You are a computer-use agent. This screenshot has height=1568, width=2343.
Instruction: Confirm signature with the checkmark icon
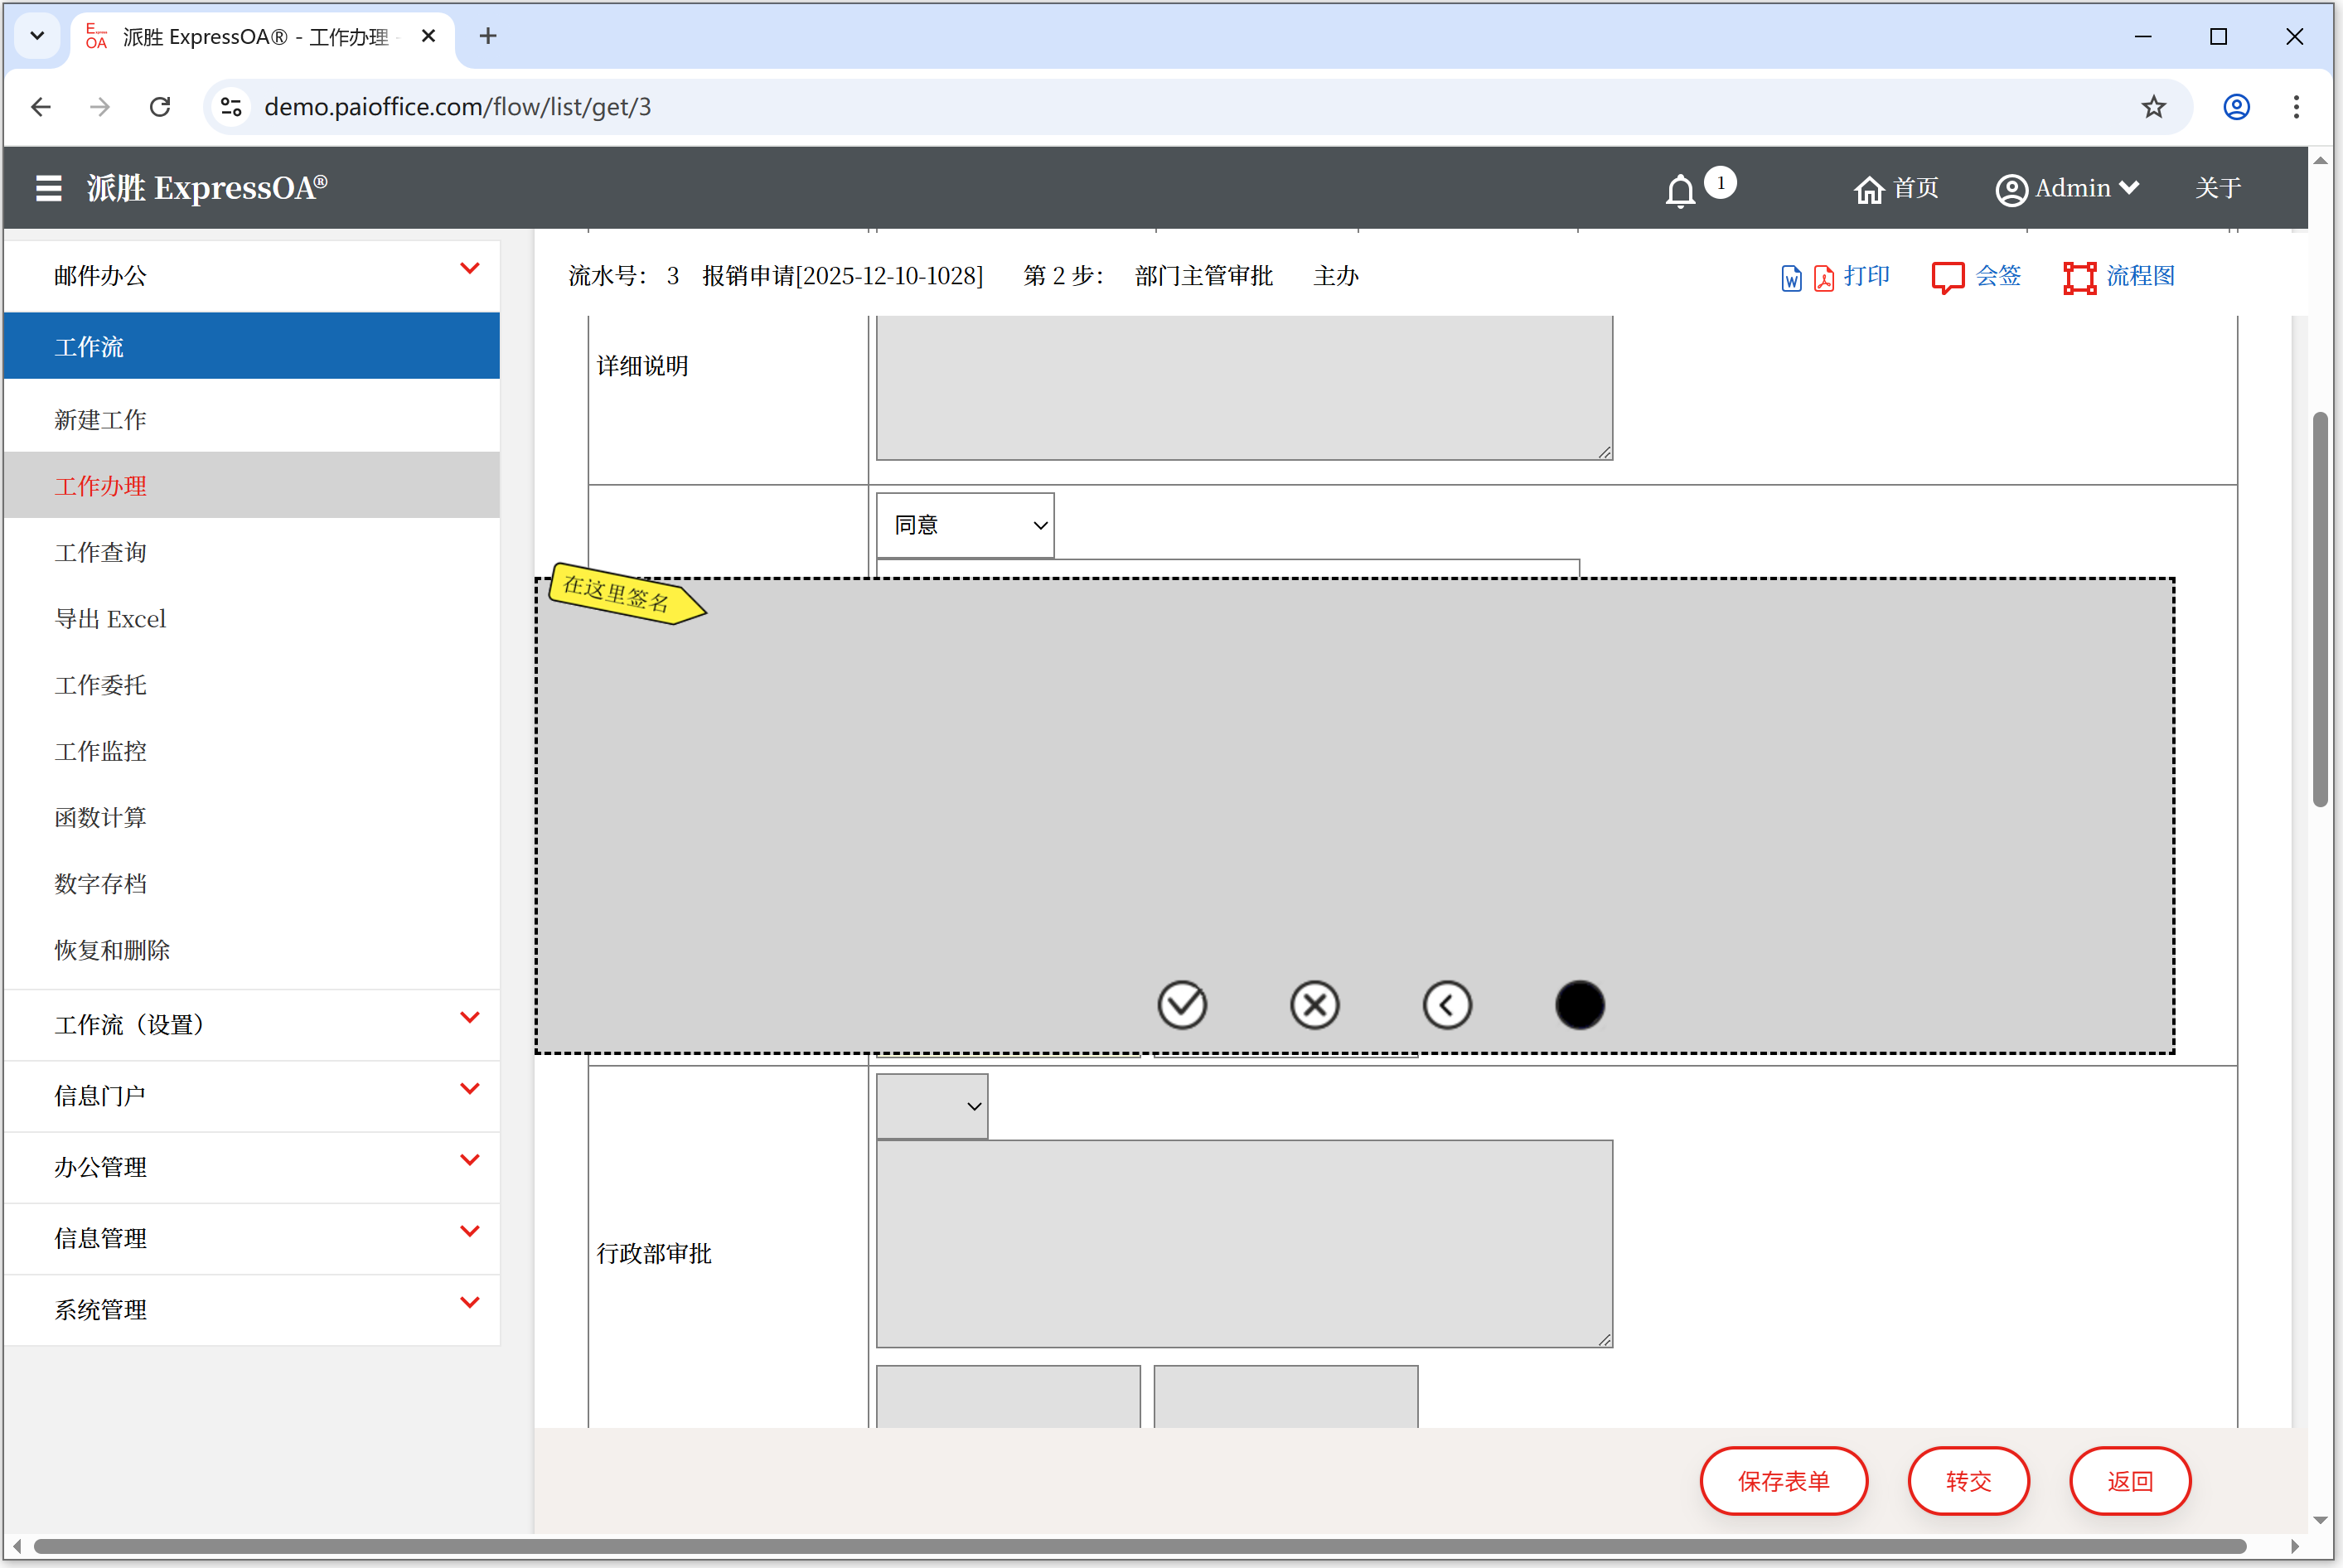pyautogui.click(x=1182, y=1005)
